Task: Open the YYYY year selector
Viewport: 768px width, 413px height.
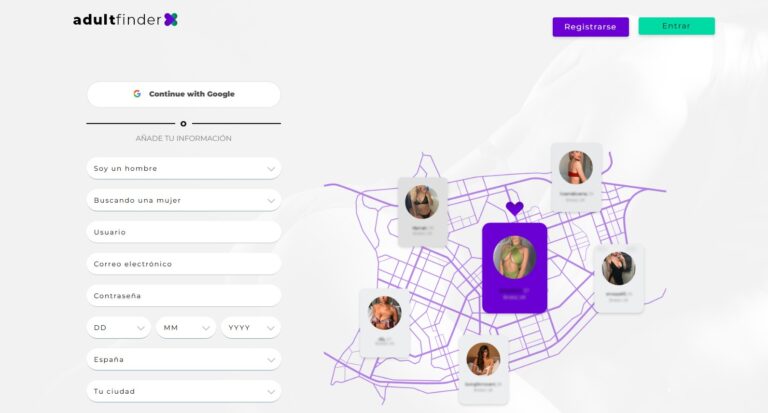Action: [x=251, y=327]
